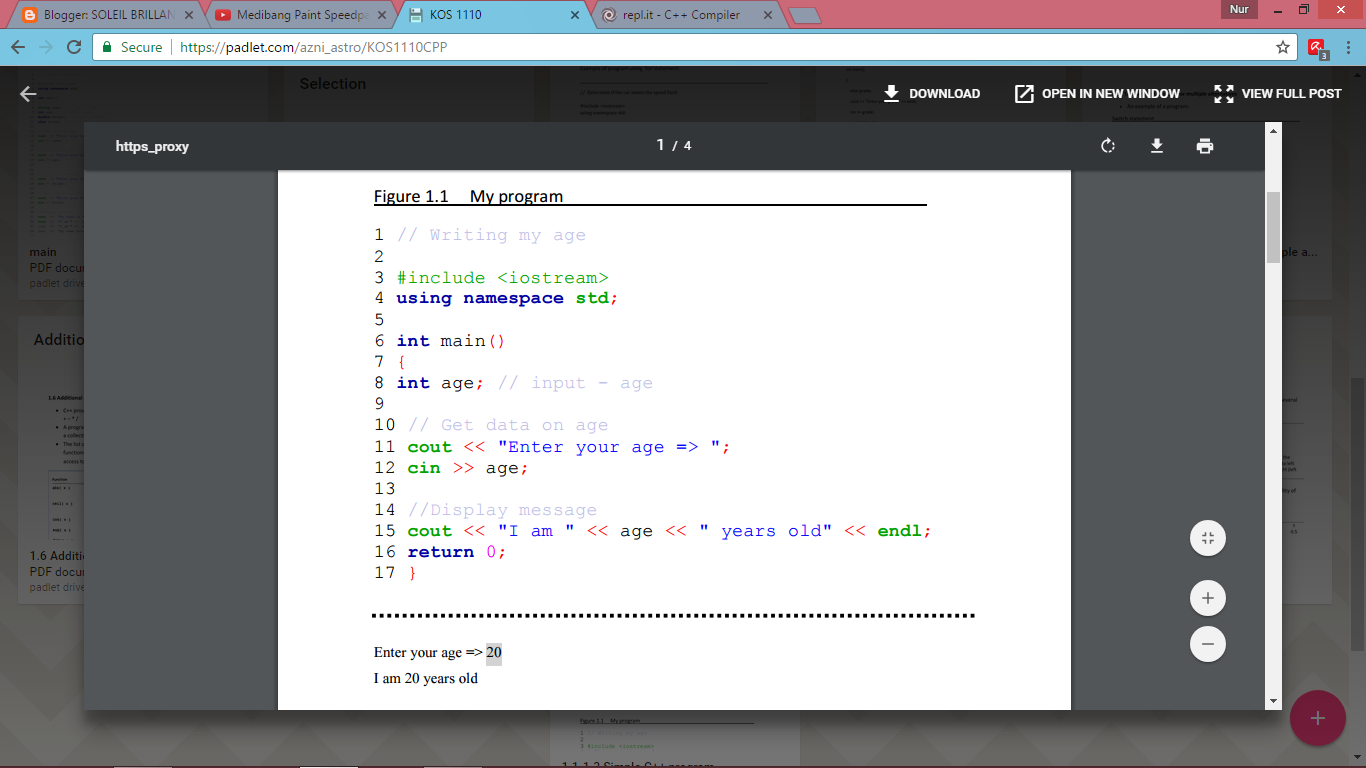Toggle fit-to-page view
This screenshot has height=768, width=1366.
click(x=1207, y=537)
